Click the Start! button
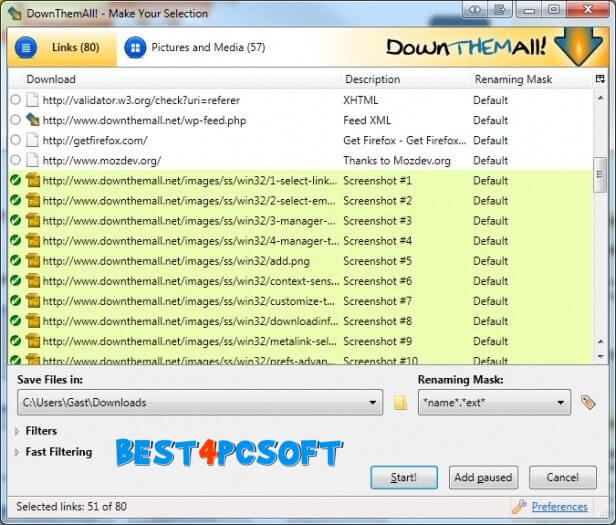 (x=404, y=477)
